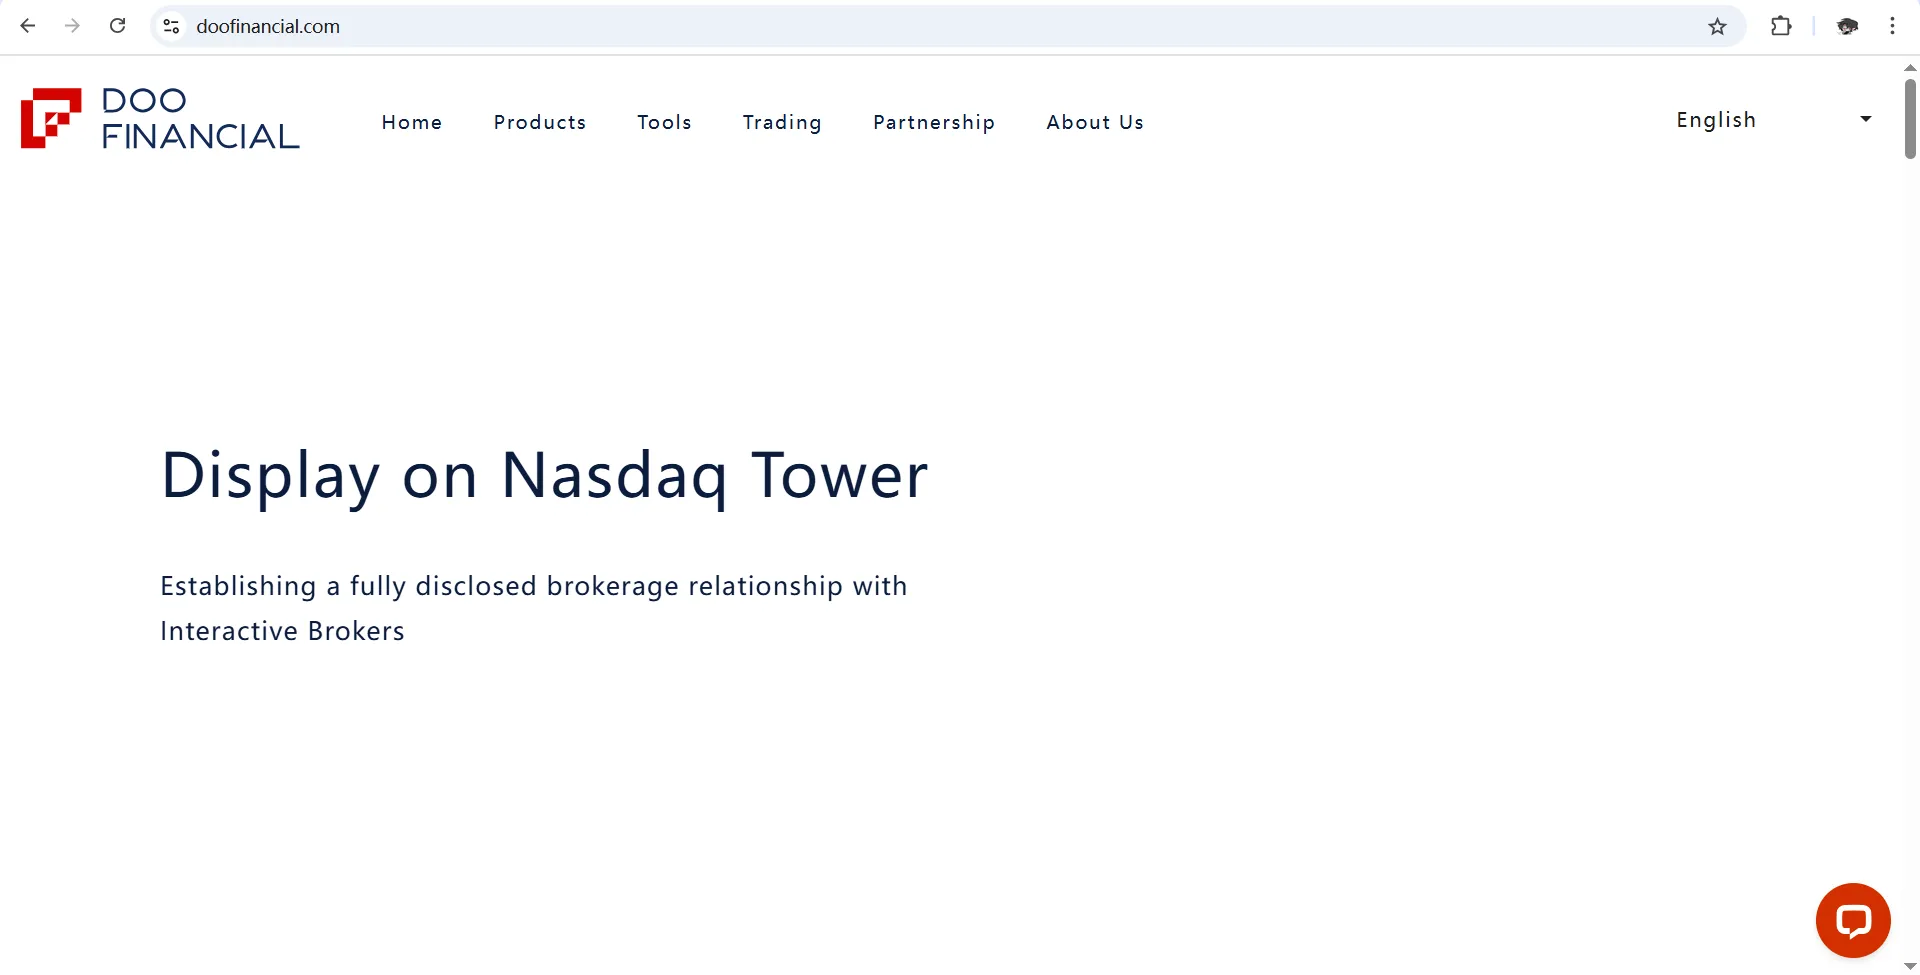
Task: Open the Chrome three-dot menu
Action: 1892,26
